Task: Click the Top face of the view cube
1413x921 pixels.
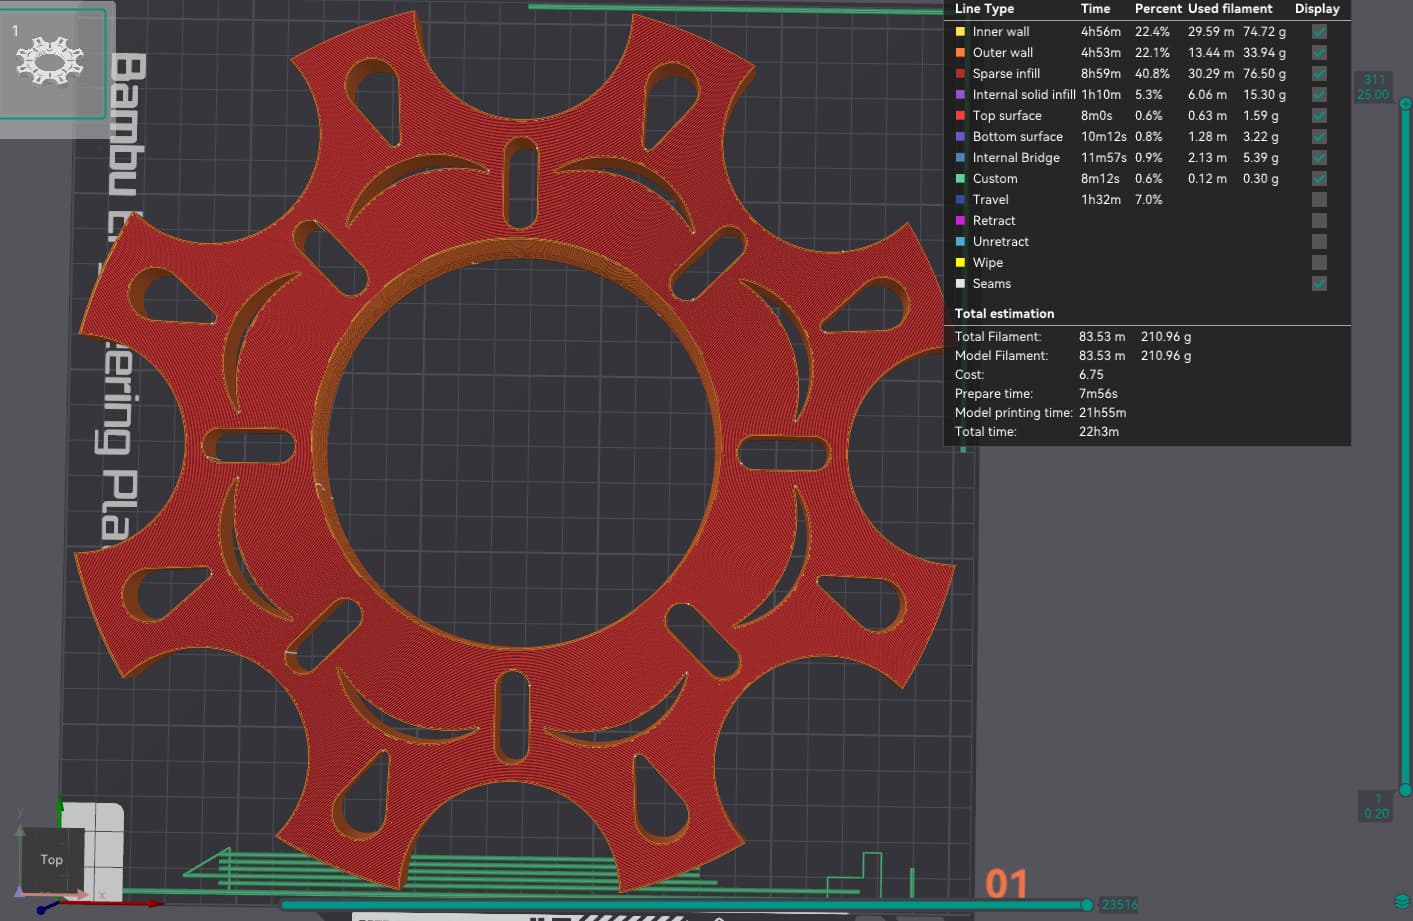Action: tap(52, 859)
